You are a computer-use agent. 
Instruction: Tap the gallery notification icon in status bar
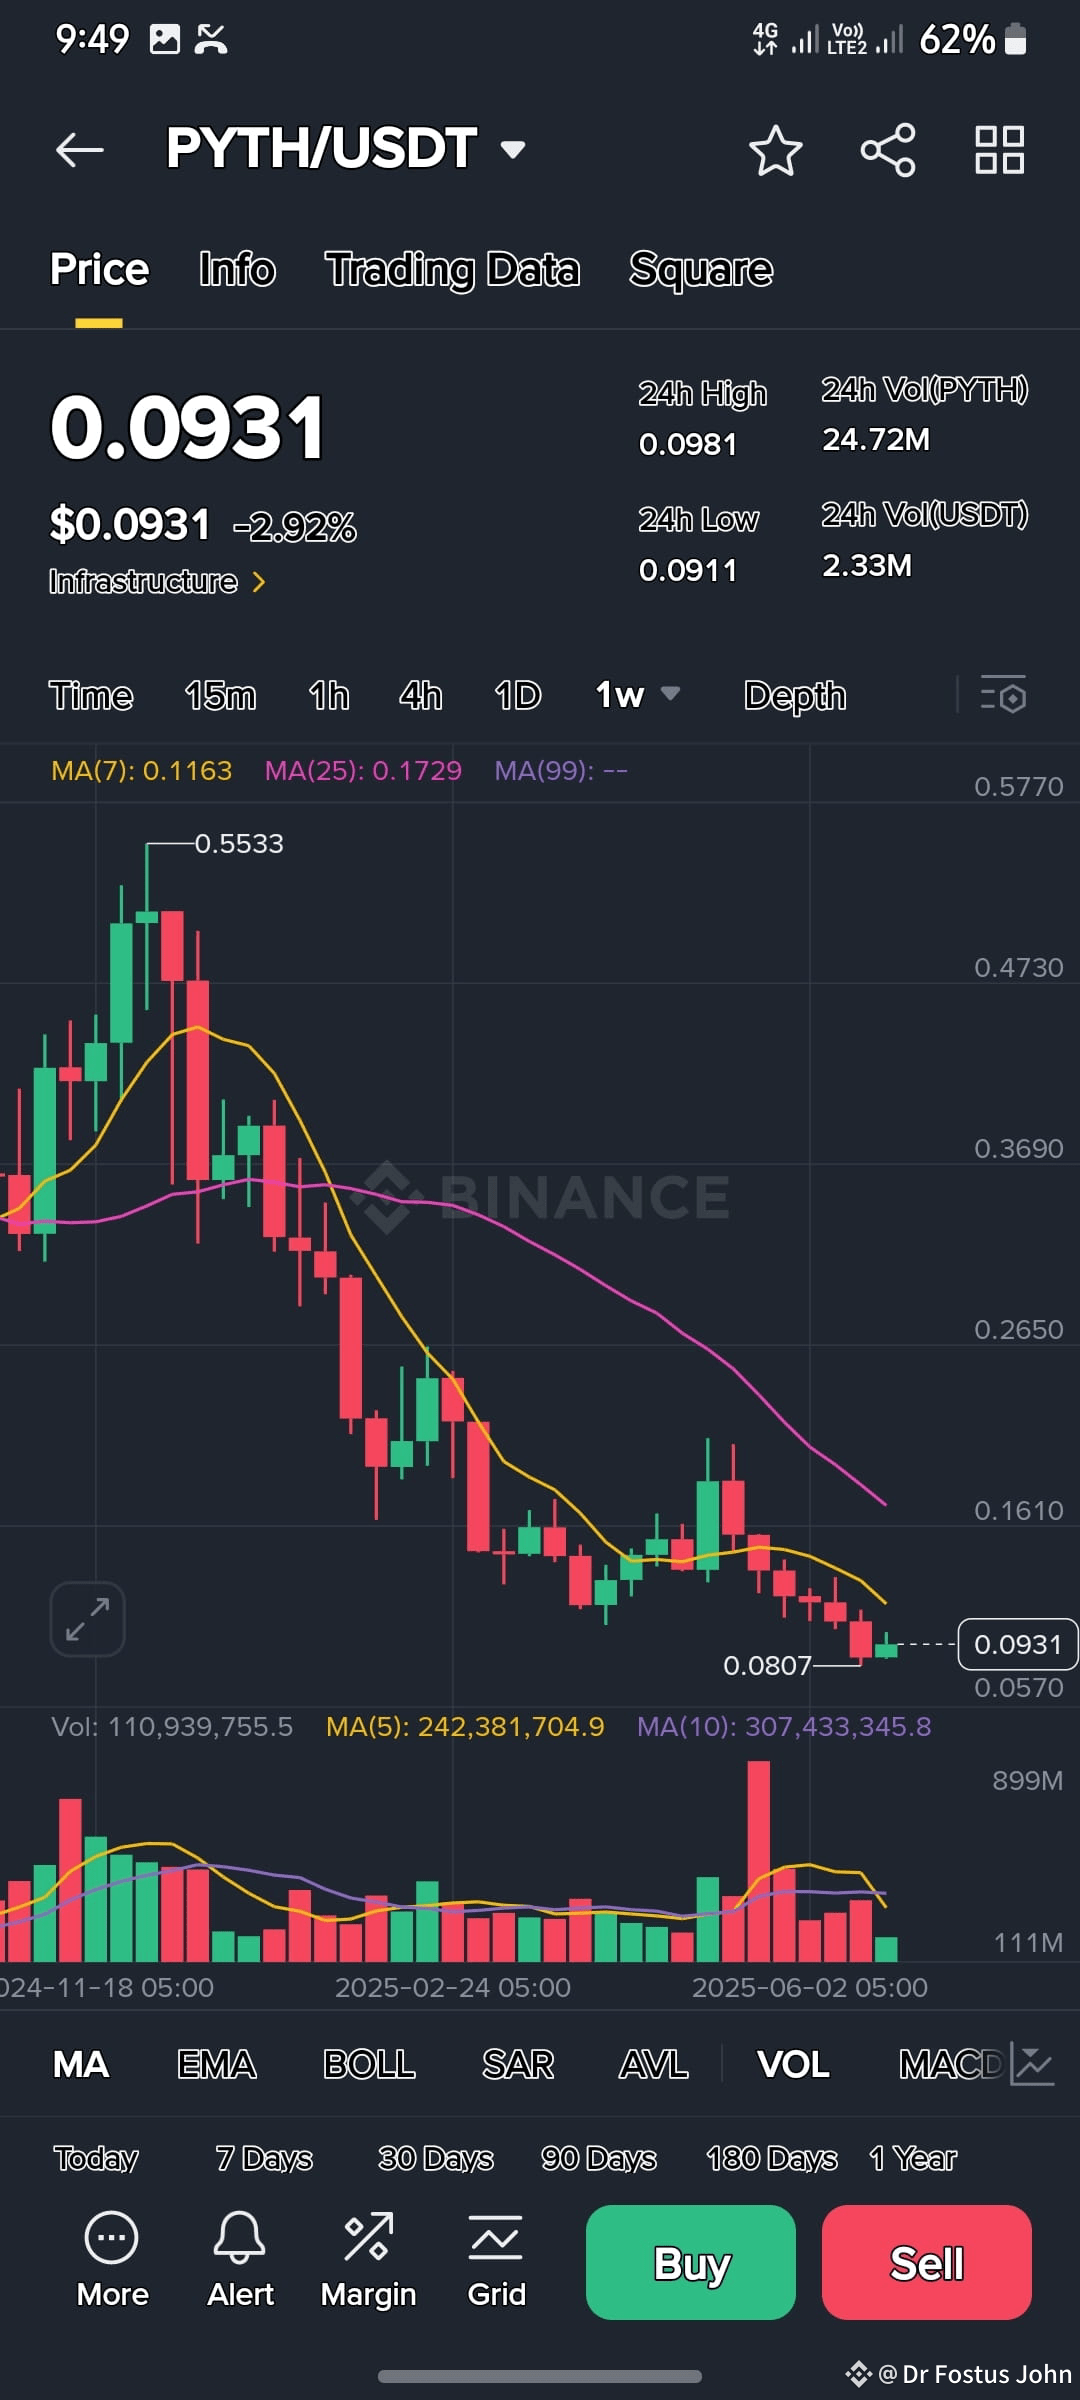pos(165,39)
